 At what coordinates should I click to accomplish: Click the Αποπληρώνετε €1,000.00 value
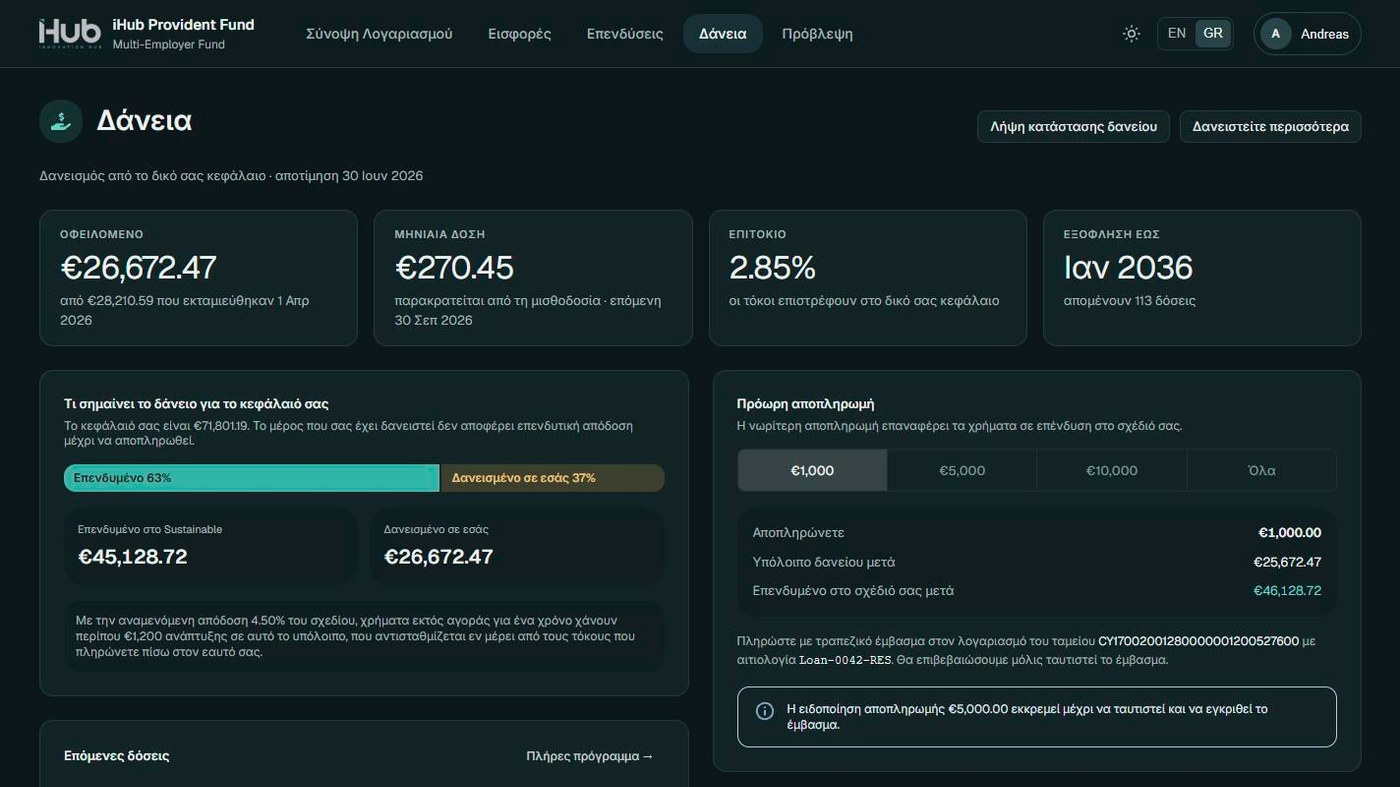click(x=1290, y=533)
